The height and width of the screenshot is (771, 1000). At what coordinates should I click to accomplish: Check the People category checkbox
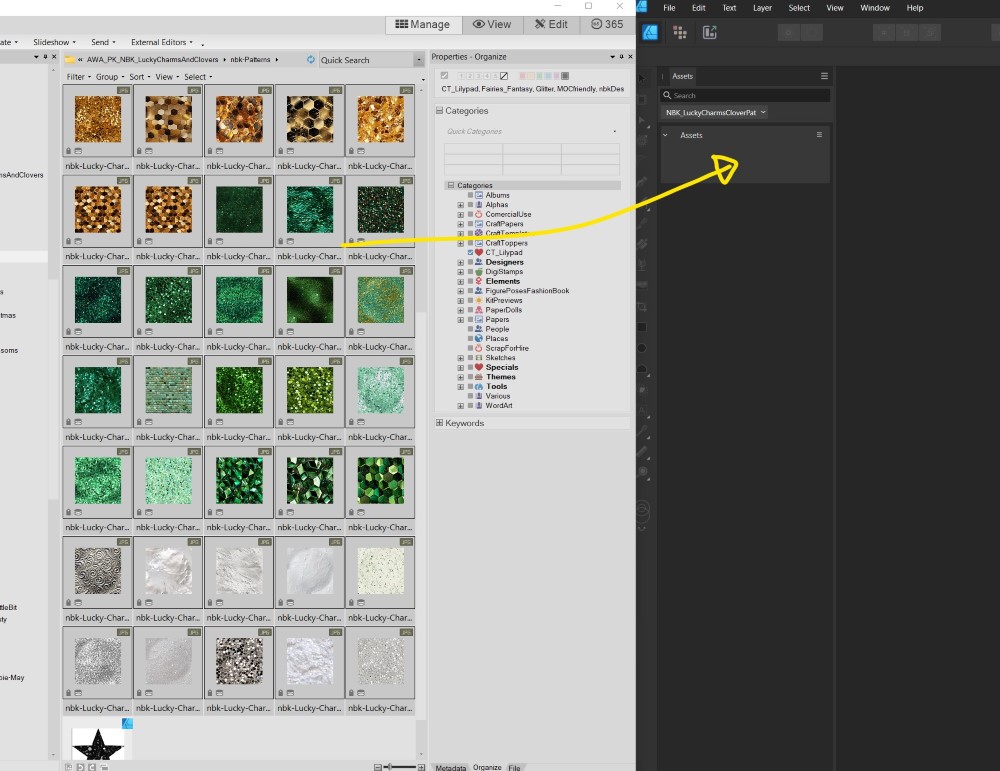tap(471, 329)
